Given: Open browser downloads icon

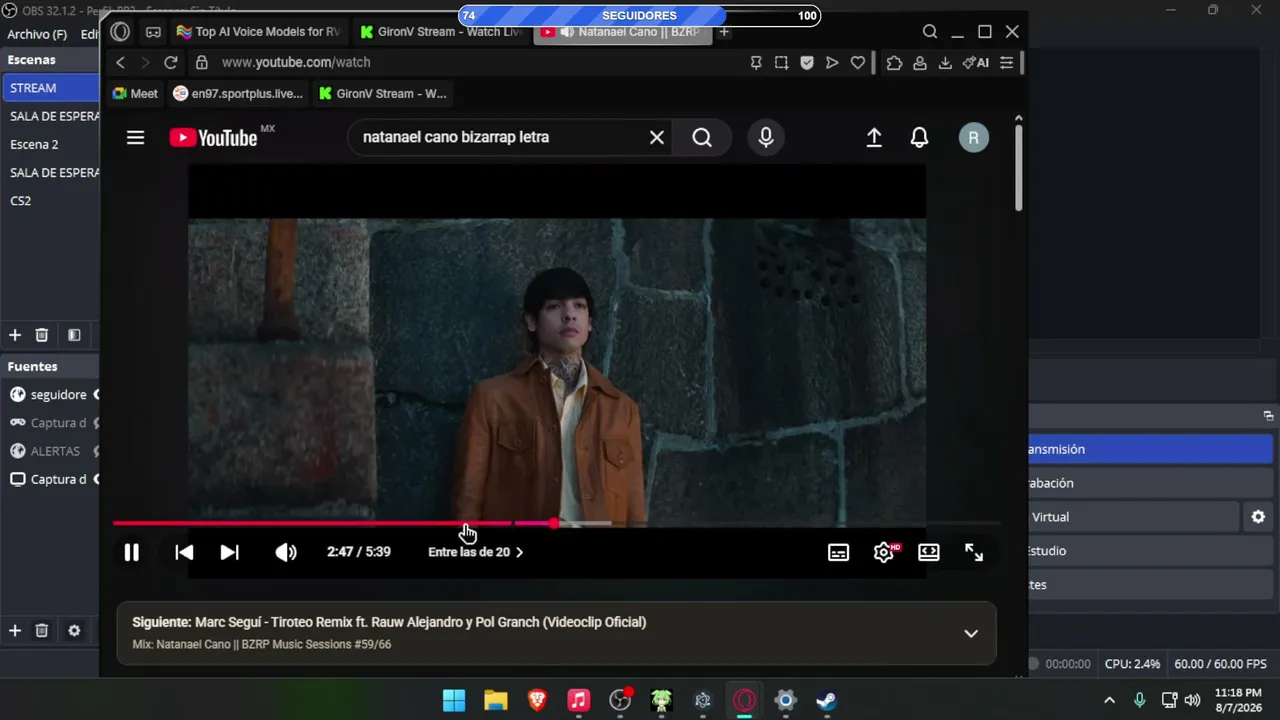Looking at the screenshot, I should [945, 62].
